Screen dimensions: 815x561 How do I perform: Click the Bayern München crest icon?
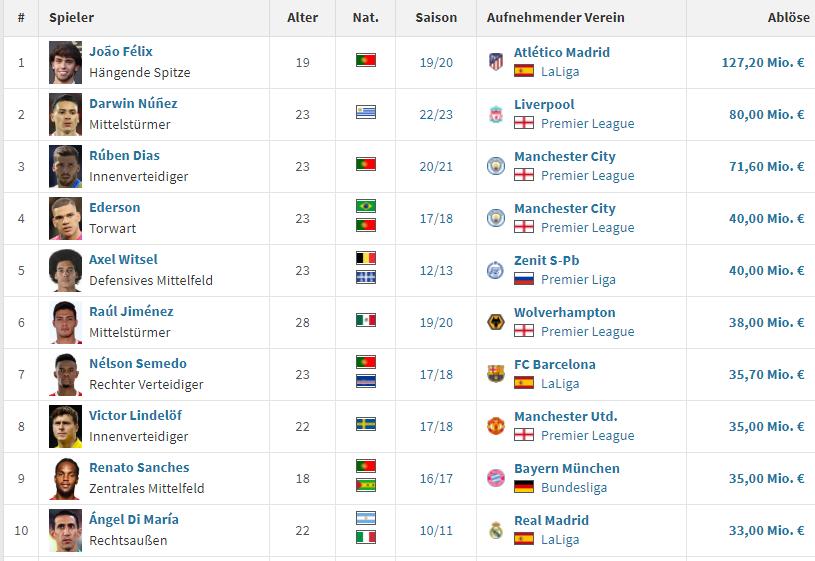[x=496, y=478]
